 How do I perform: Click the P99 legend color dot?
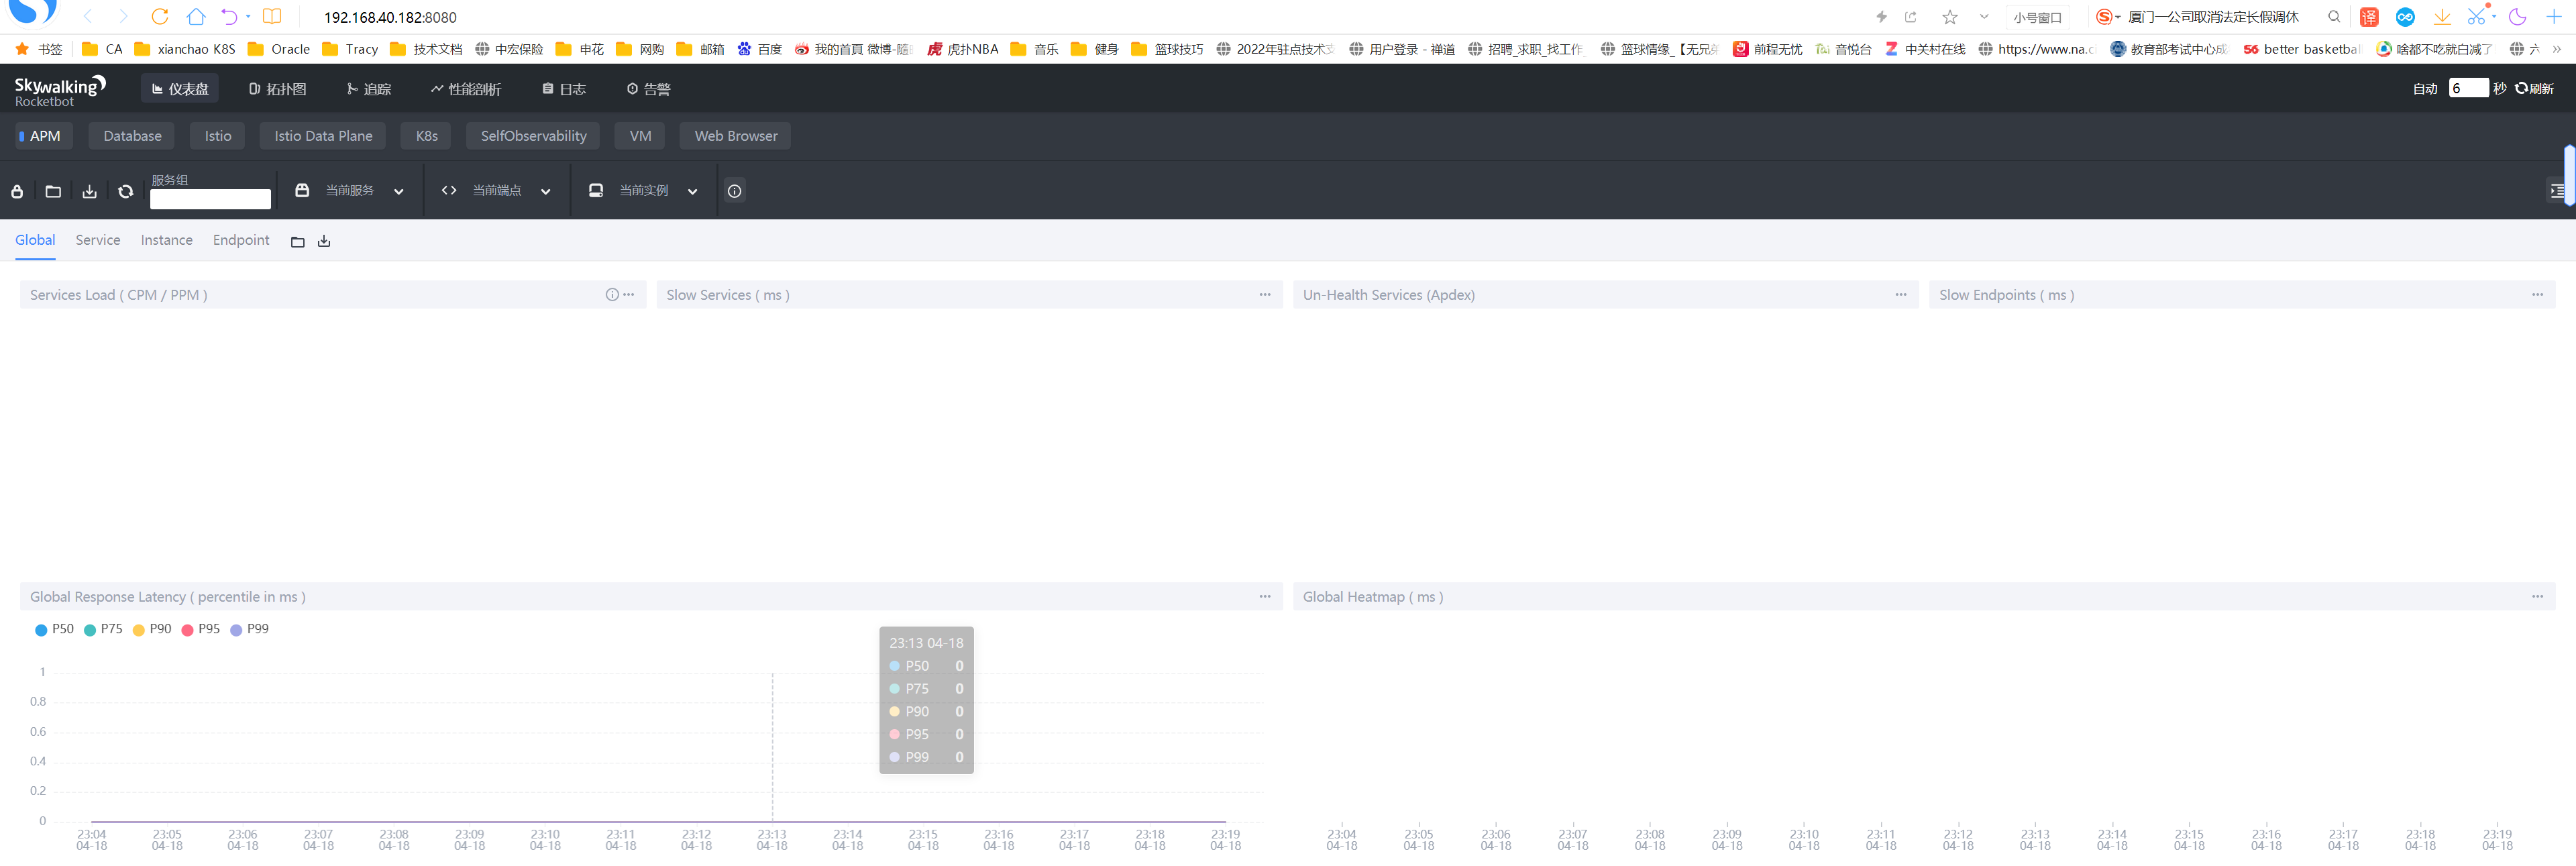pyautogui.click(x=236, y=630)
